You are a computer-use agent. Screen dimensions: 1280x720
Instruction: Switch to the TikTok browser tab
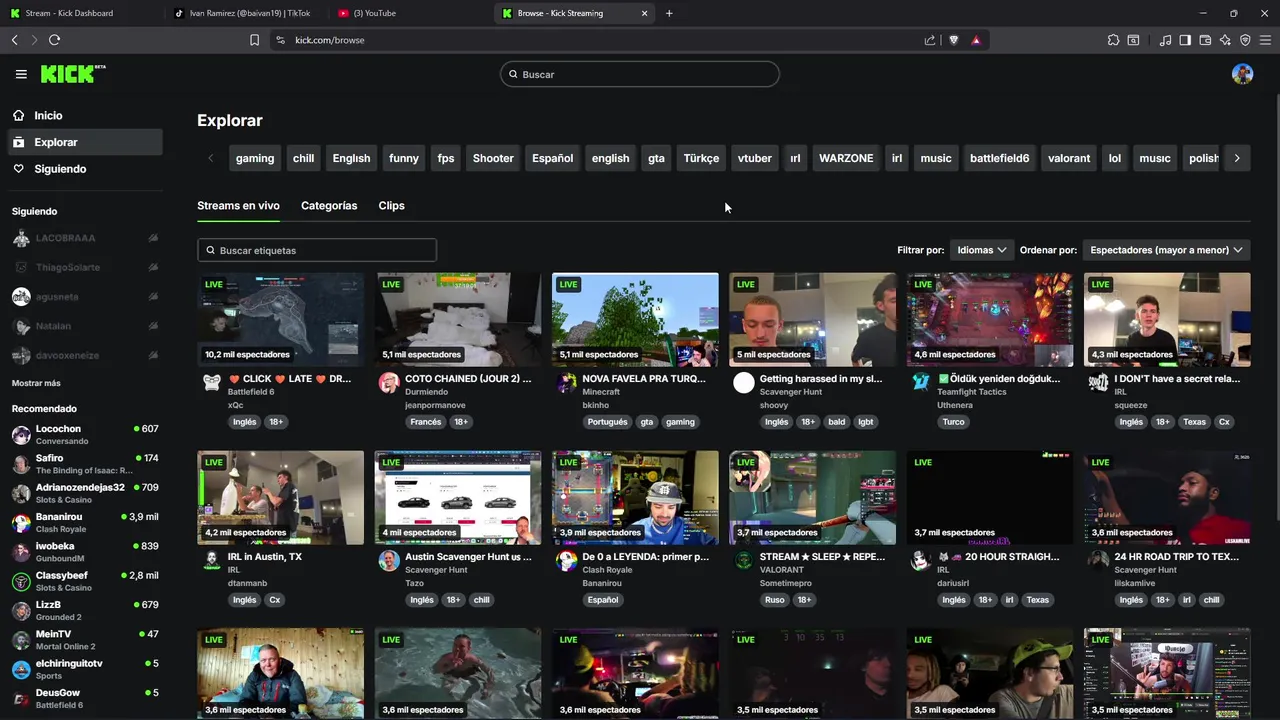(243, 13)
